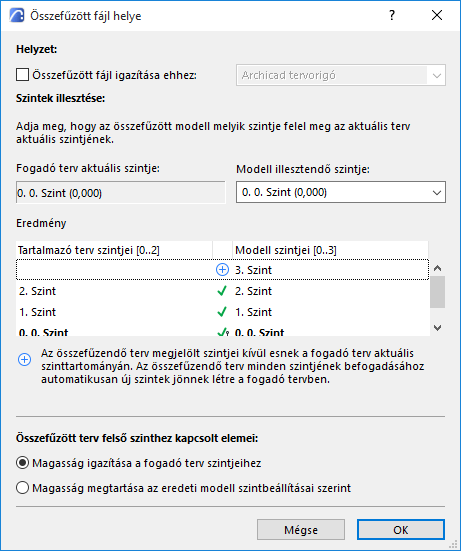Select the 1. Szint row in list

[222, 312]
